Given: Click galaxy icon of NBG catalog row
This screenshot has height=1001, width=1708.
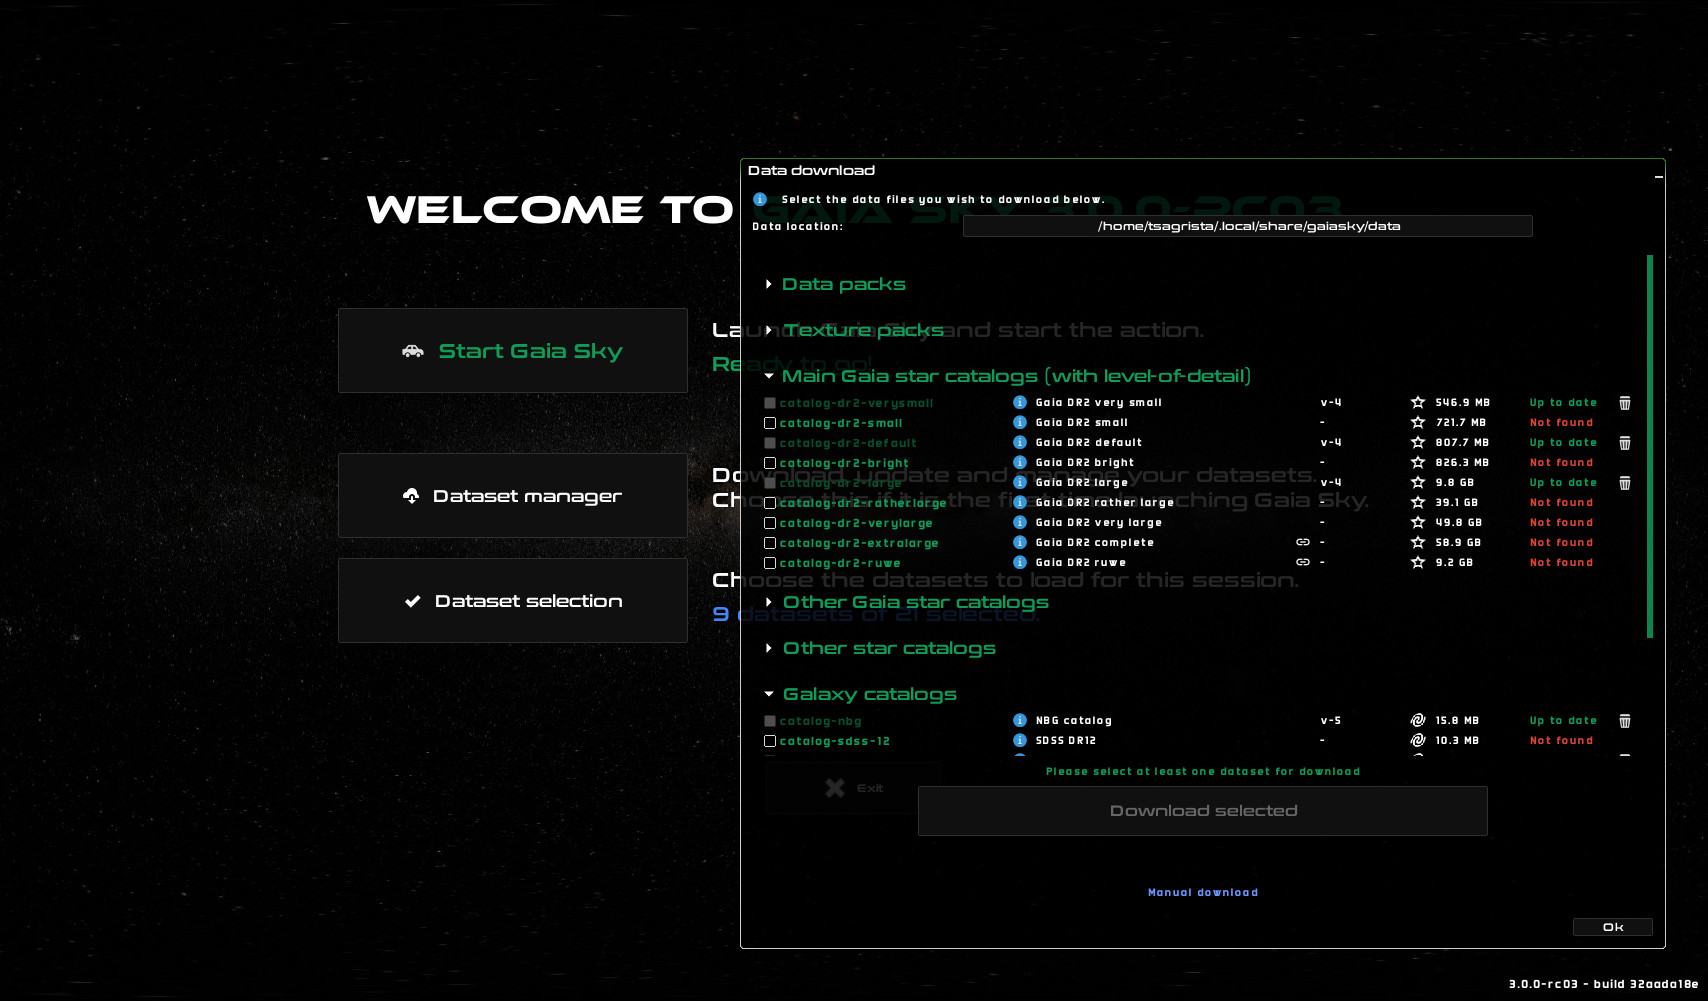Looking at the screenshot, I should click(x=1418, y=721).
